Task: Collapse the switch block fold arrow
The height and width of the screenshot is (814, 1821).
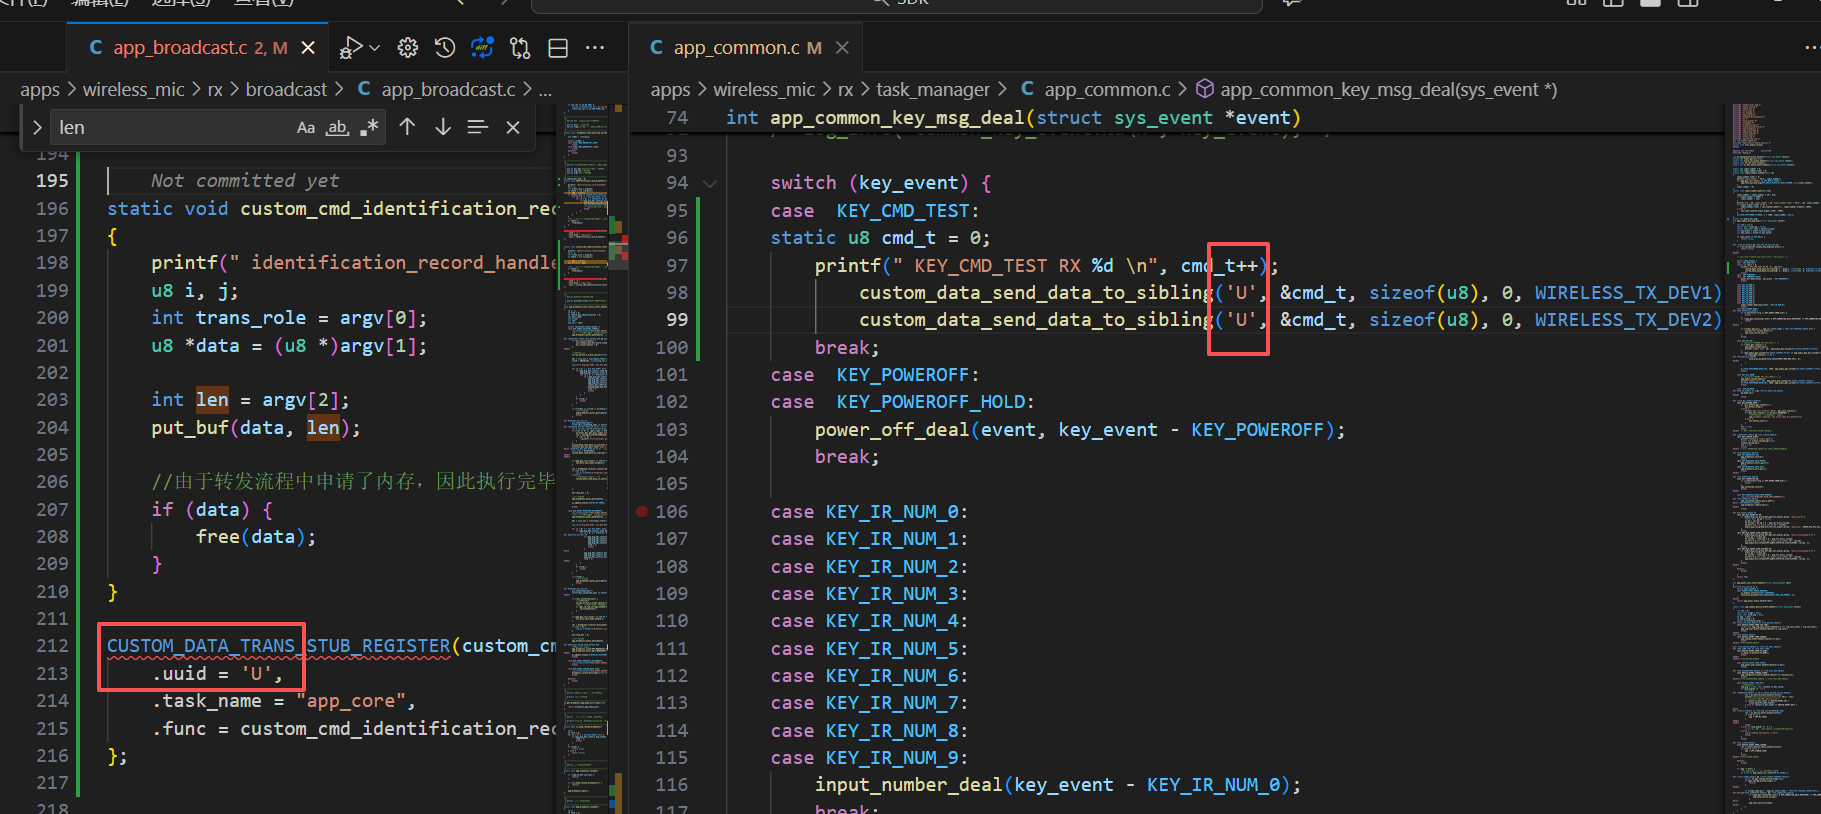Action: click(710, 183)
